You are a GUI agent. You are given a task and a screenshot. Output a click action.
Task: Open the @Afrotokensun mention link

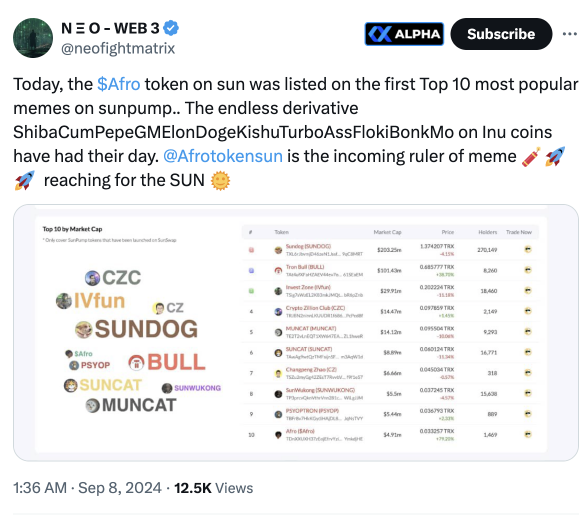coord(223,156)
